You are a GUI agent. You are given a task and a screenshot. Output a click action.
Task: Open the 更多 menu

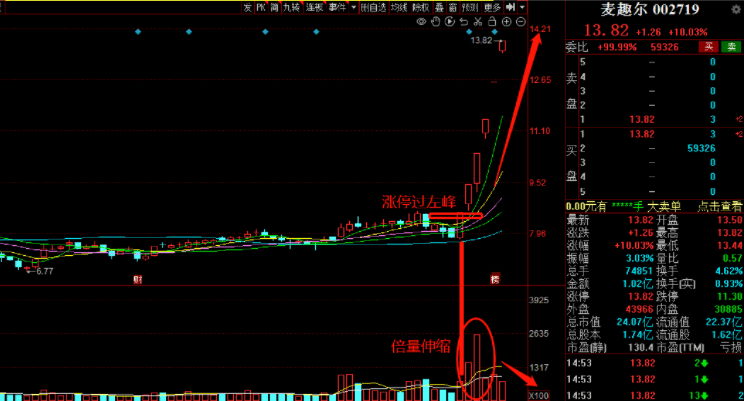(x=492, y=7)
